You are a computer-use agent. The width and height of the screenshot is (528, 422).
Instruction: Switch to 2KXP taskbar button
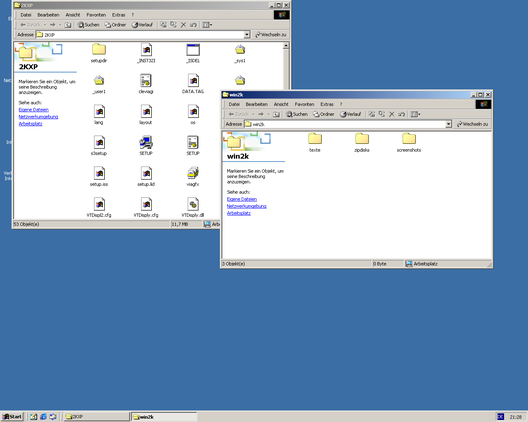96,417
